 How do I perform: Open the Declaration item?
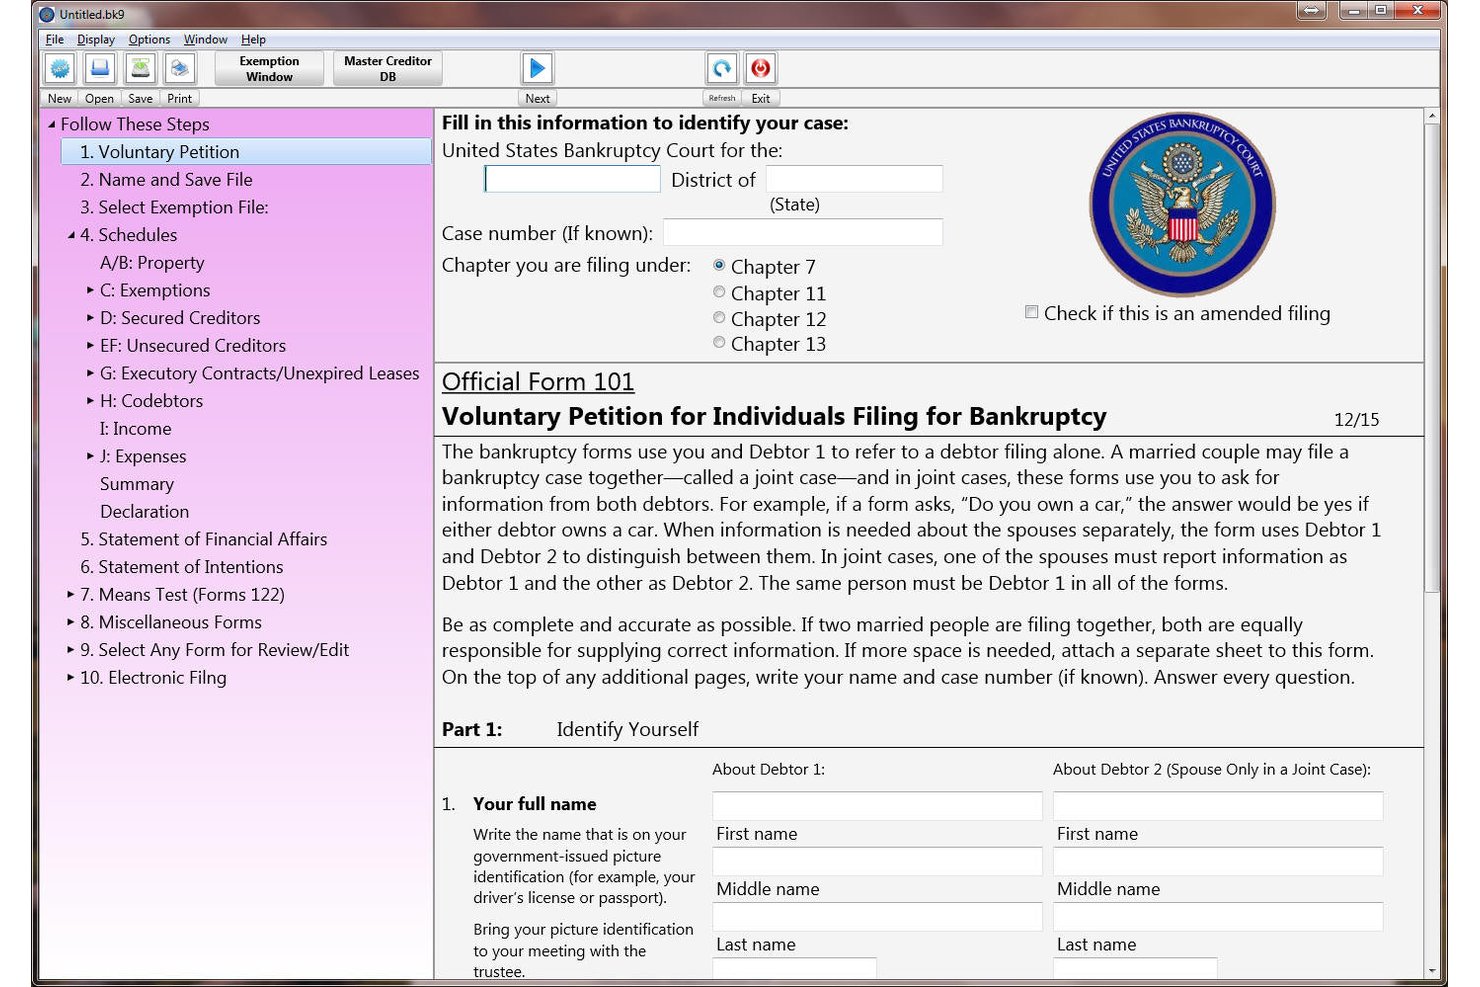pyautogui.click(x=144, y=511)
